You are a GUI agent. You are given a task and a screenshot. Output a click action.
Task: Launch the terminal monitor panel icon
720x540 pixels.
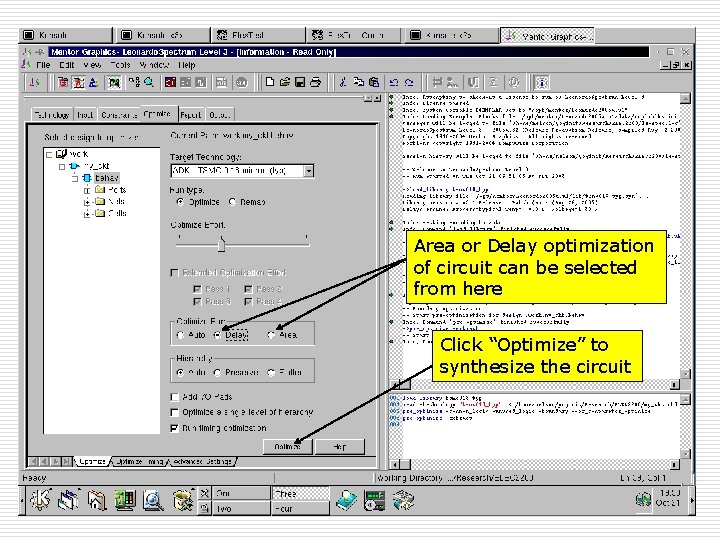124,500
